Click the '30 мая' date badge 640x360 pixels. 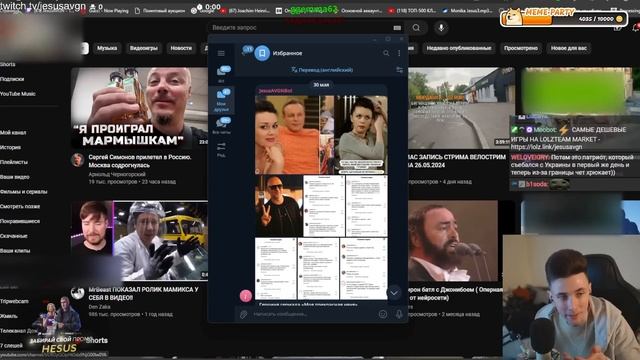[321, 84]
